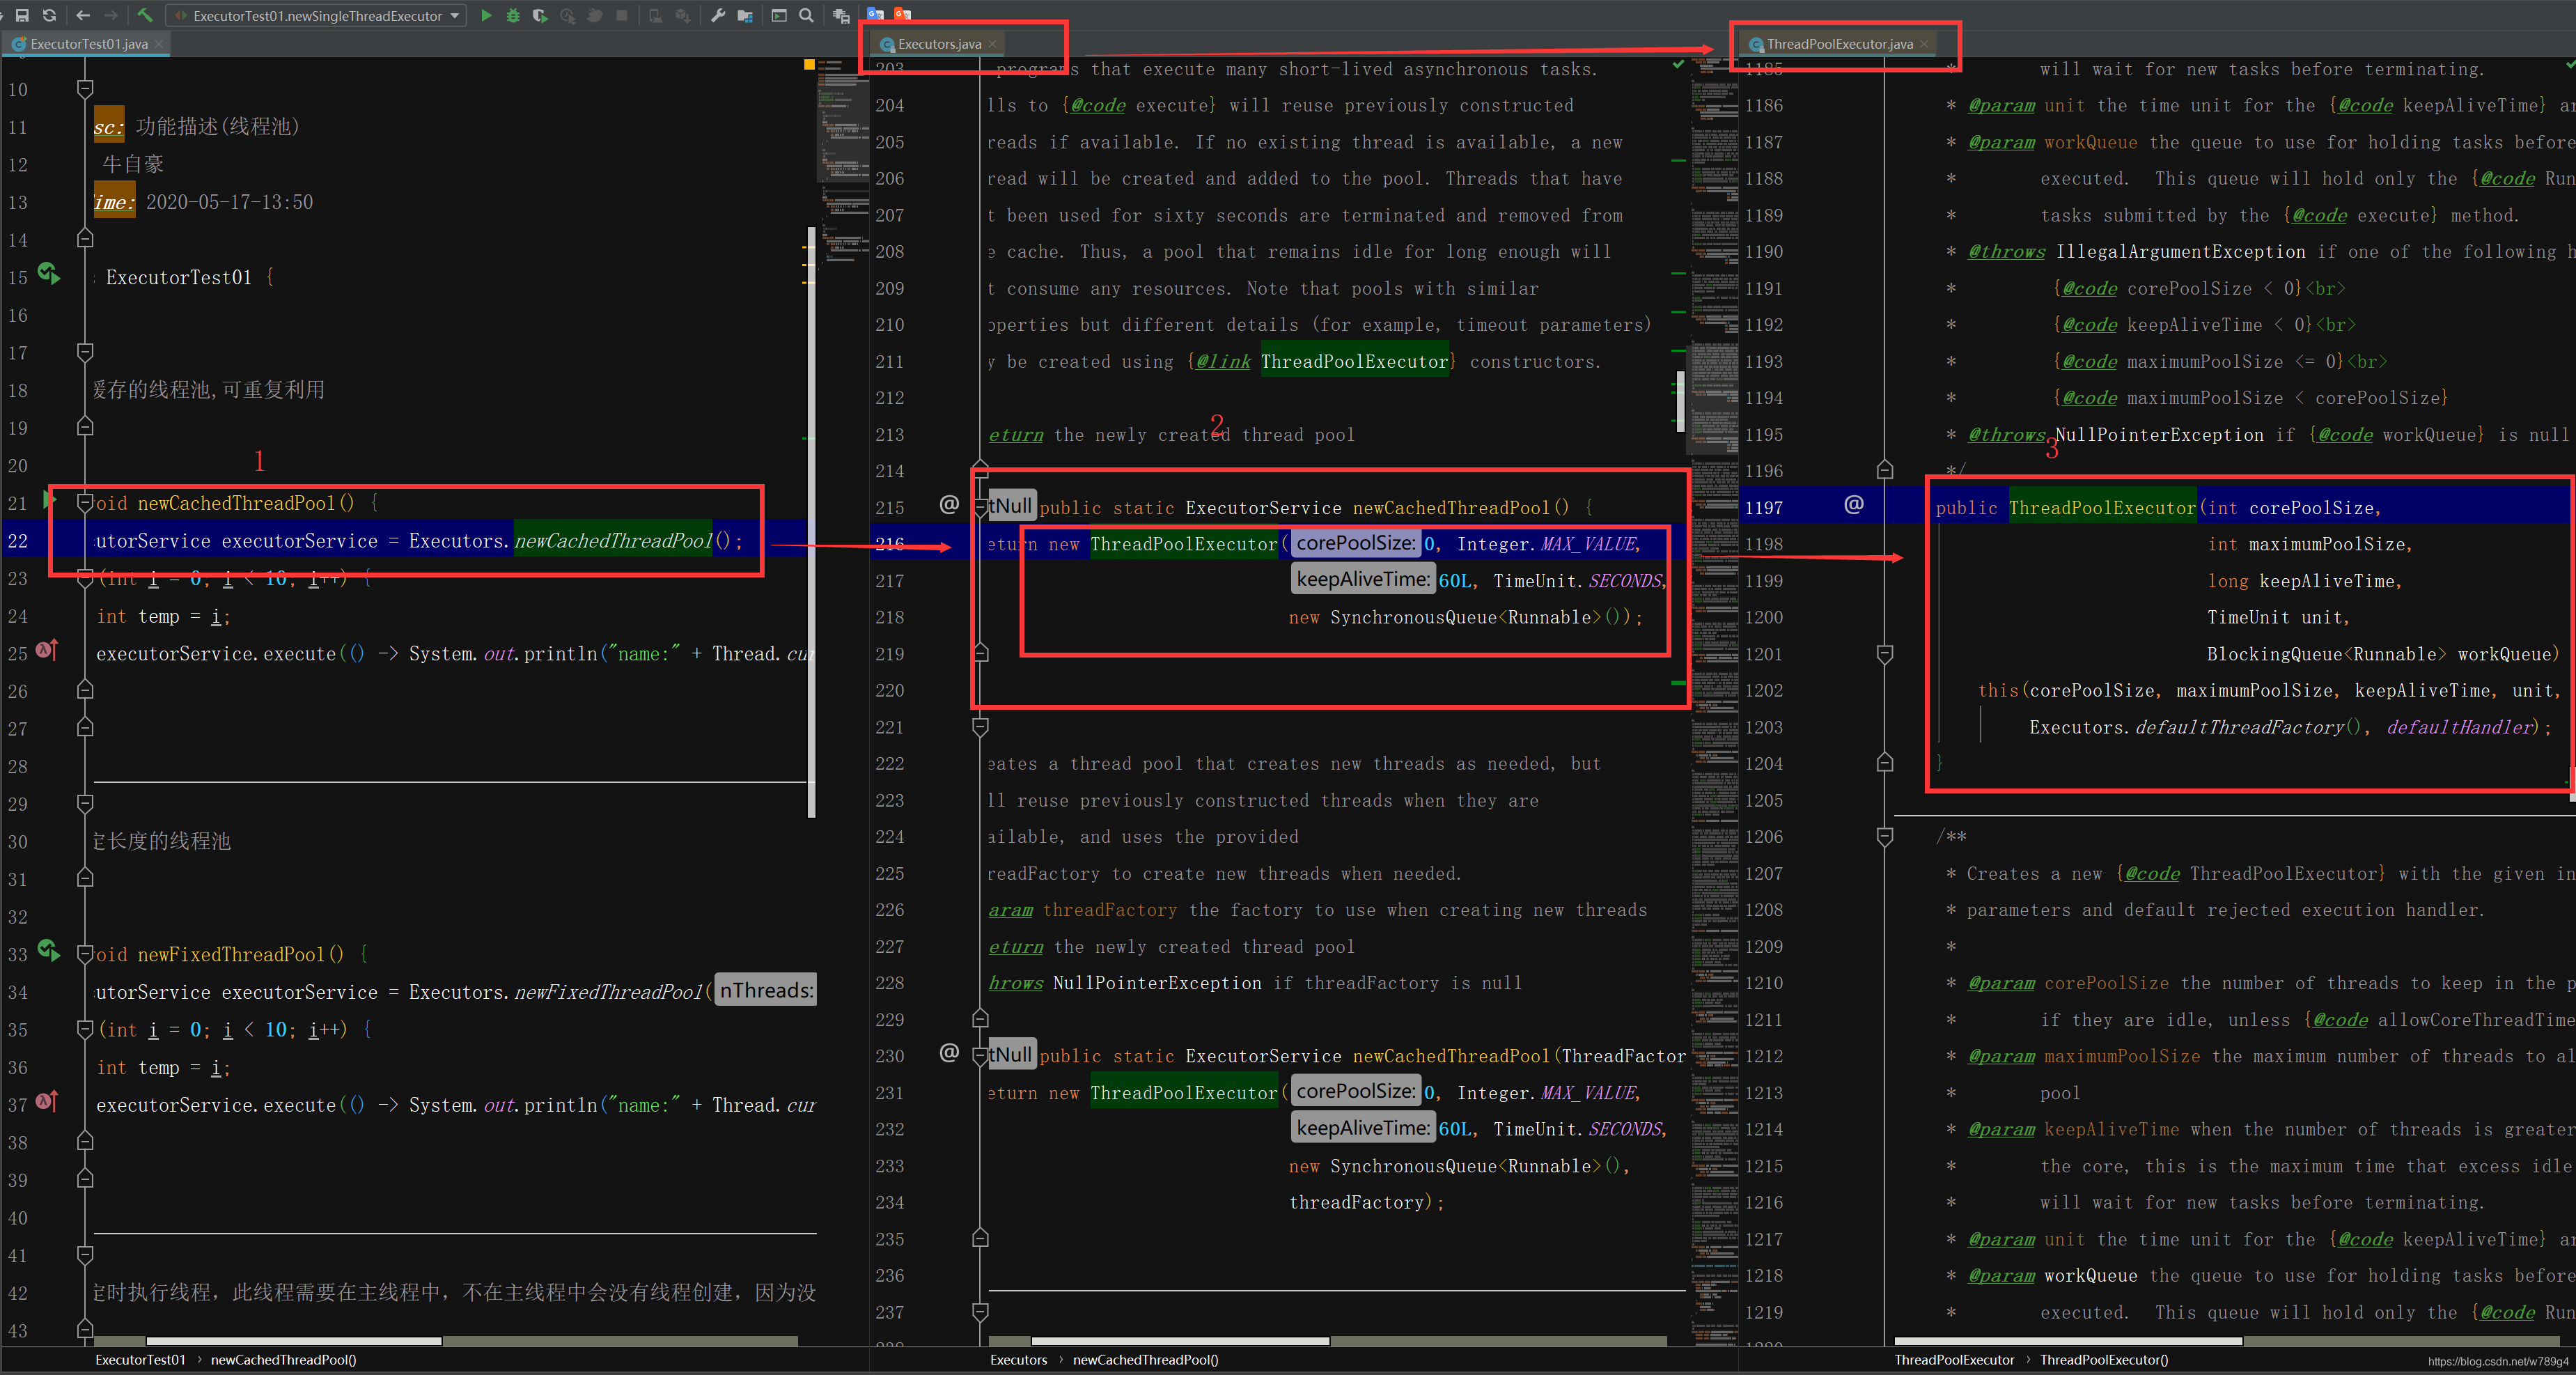Image resolution: width=2576 pixels, height=1375 pixels.
Task: Toggle fold marker at Executors line 214
Action: (981, 470)
